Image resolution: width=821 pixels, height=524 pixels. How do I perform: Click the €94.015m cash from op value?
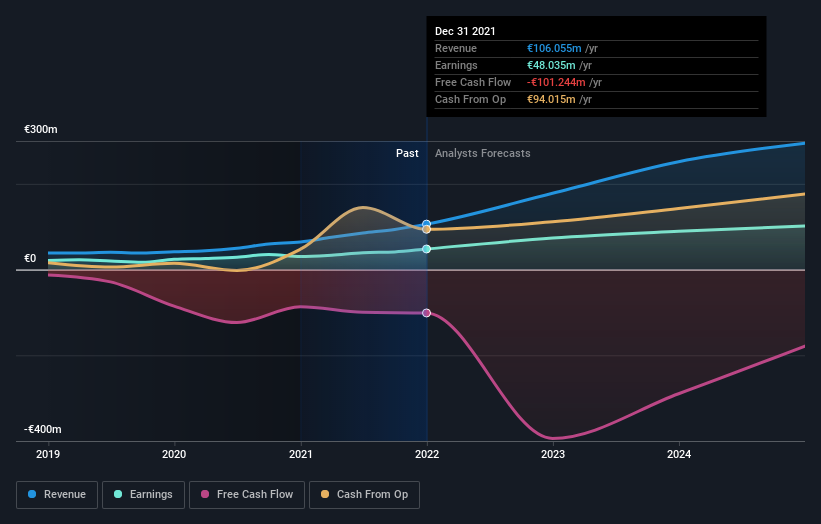point(551,99)
